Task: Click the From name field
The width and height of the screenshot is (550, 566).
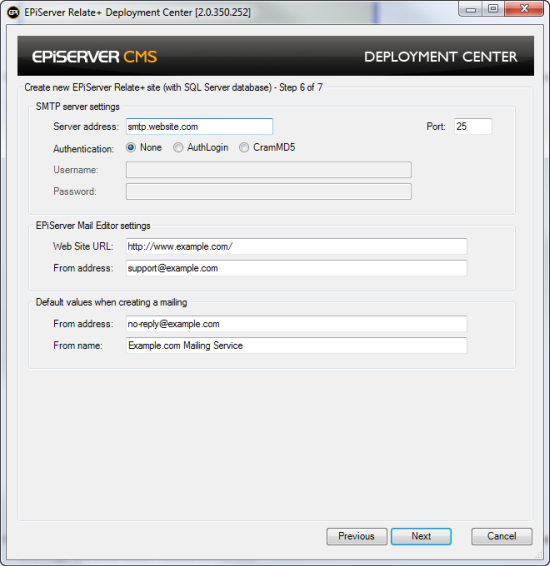Action: click(296, 345)
